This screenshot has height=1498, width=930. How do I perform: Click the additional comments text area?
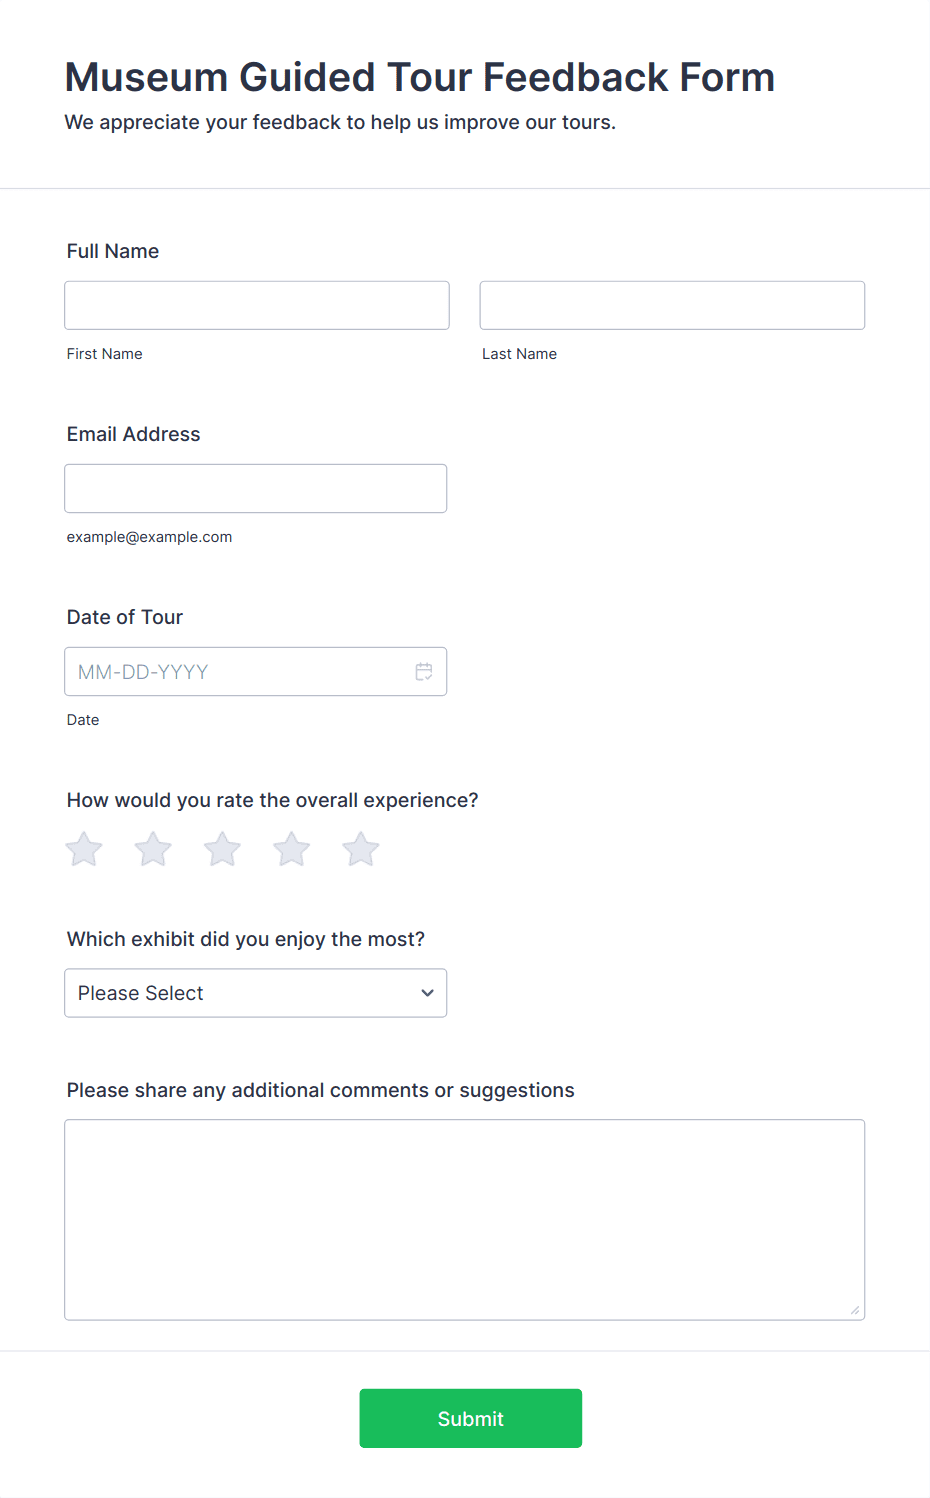pos(465,1220)
